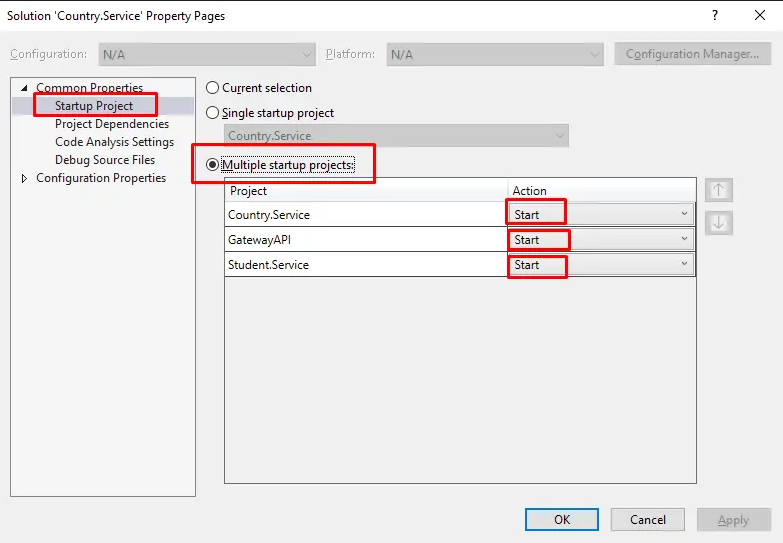Click the Cancel button
This screenshot has width=783, height=543.
pyautogui.click(x=648, y=519)
